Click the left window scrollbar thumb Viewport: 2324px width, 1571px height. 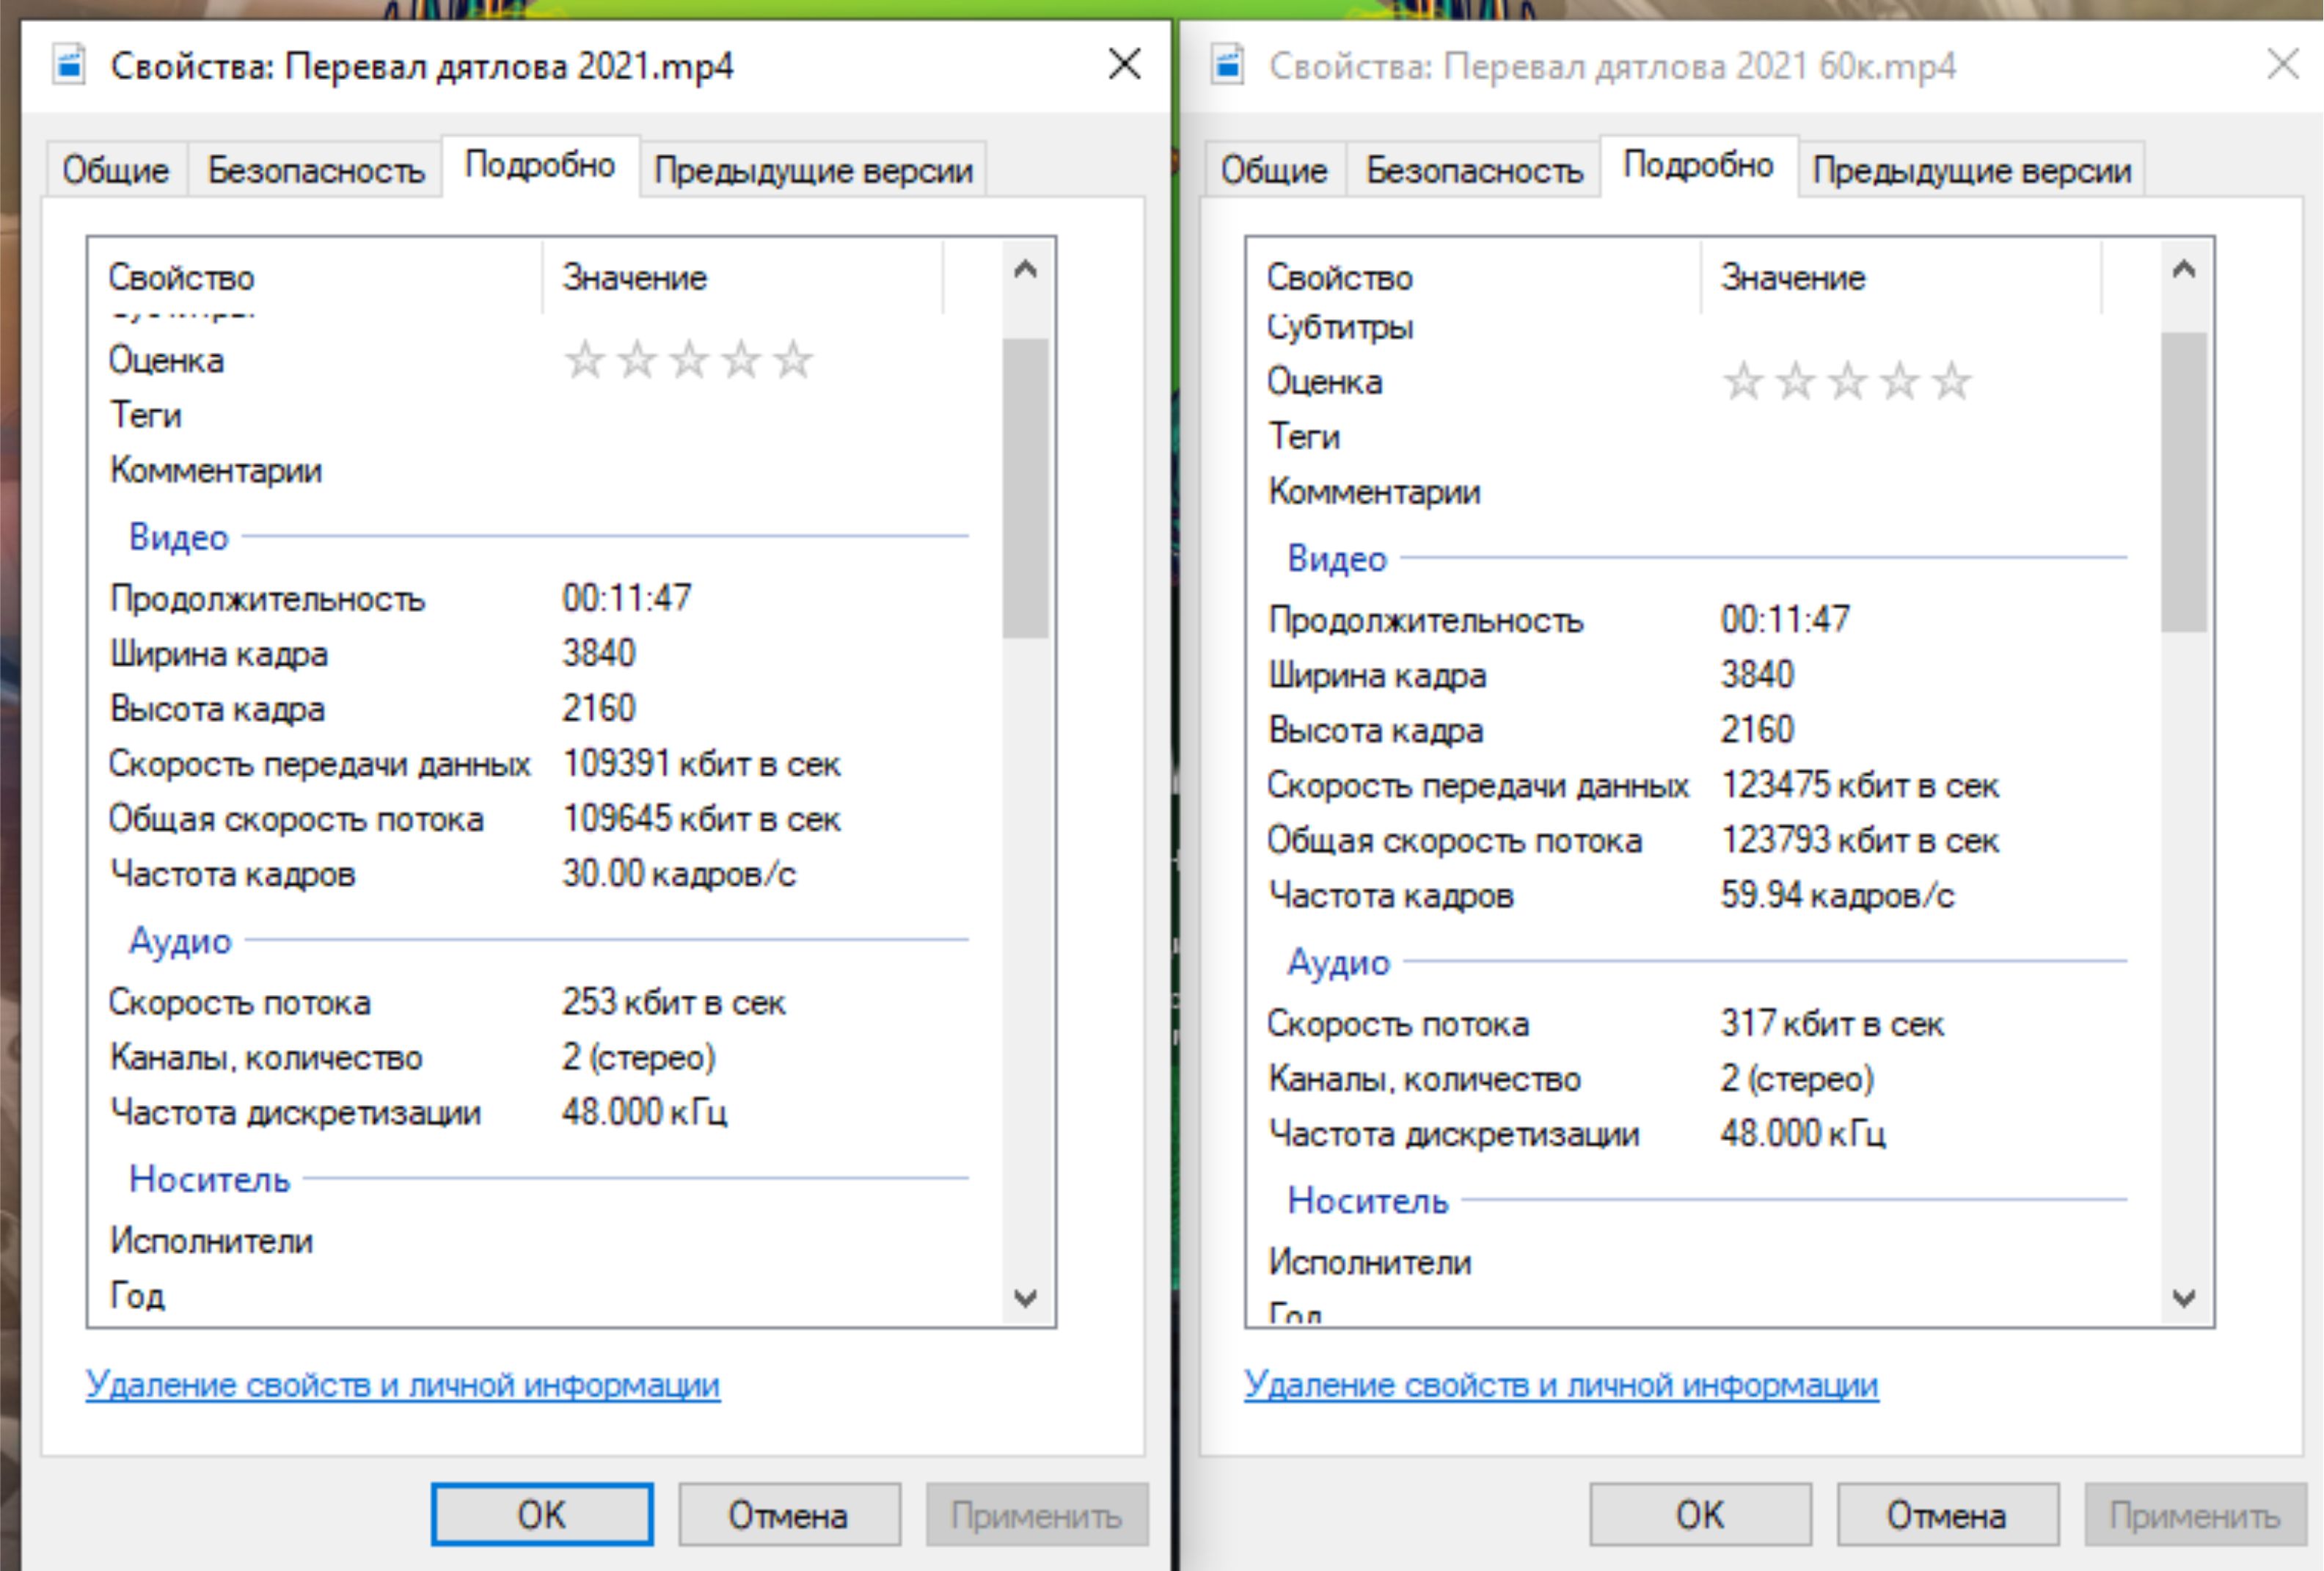point(1025,487)
